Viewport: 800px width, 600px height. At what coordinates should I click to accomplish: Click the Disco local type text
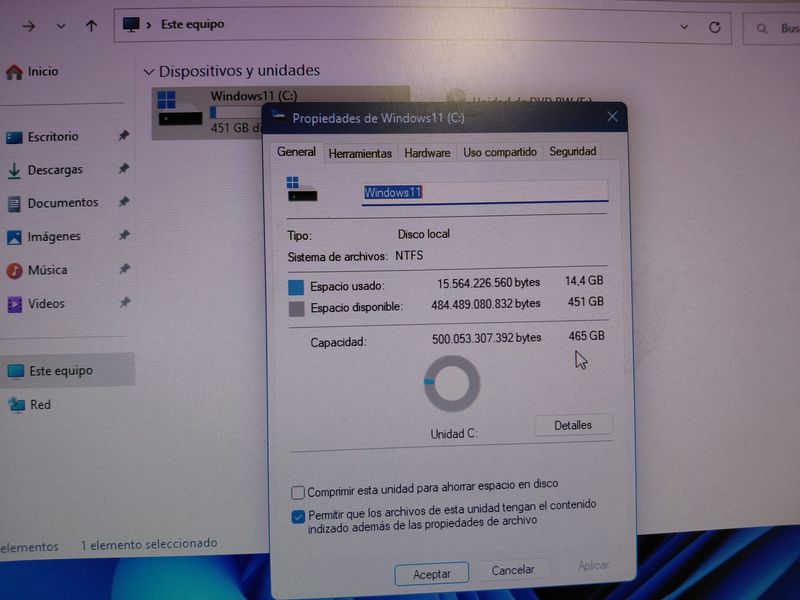coord(423,234)
